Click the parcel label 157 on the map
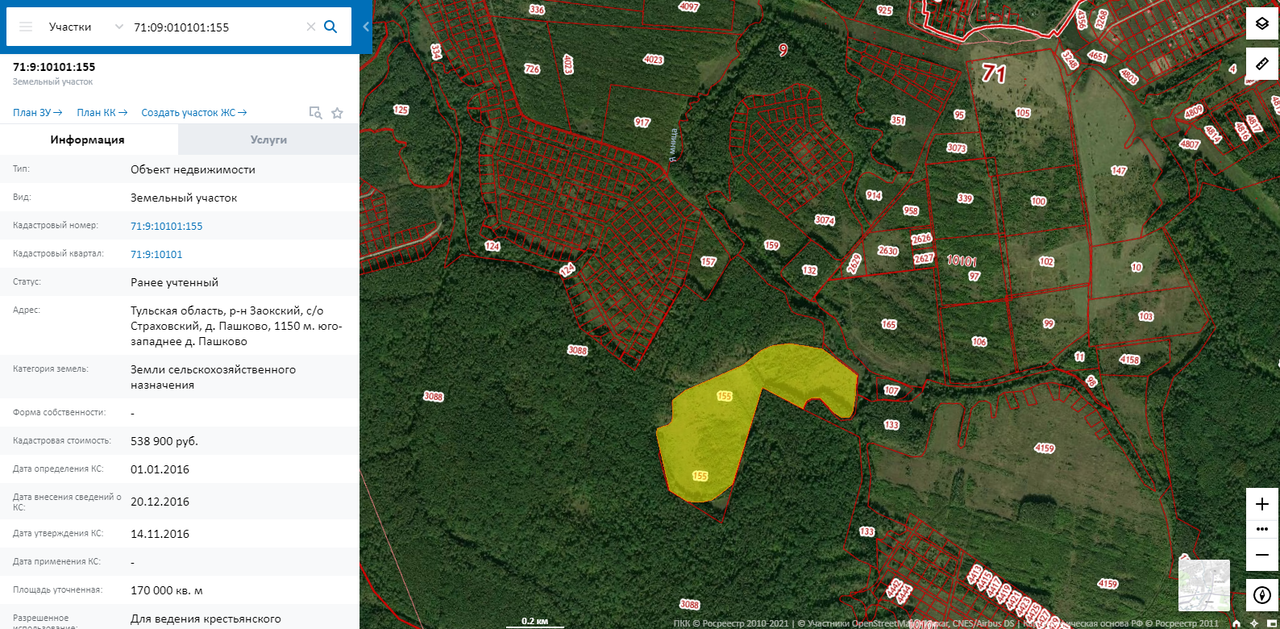The width and height of the screenshot is (1280, 629). [708, 262]
